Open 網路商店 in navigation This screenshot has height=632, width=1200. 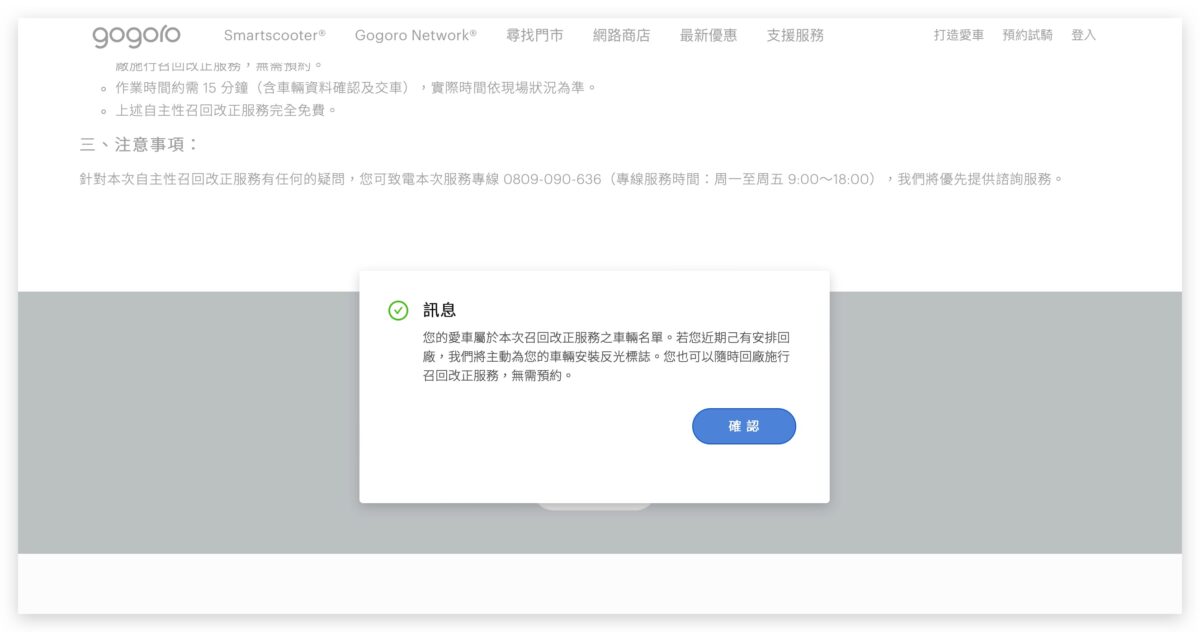click(x=621, y=35)
